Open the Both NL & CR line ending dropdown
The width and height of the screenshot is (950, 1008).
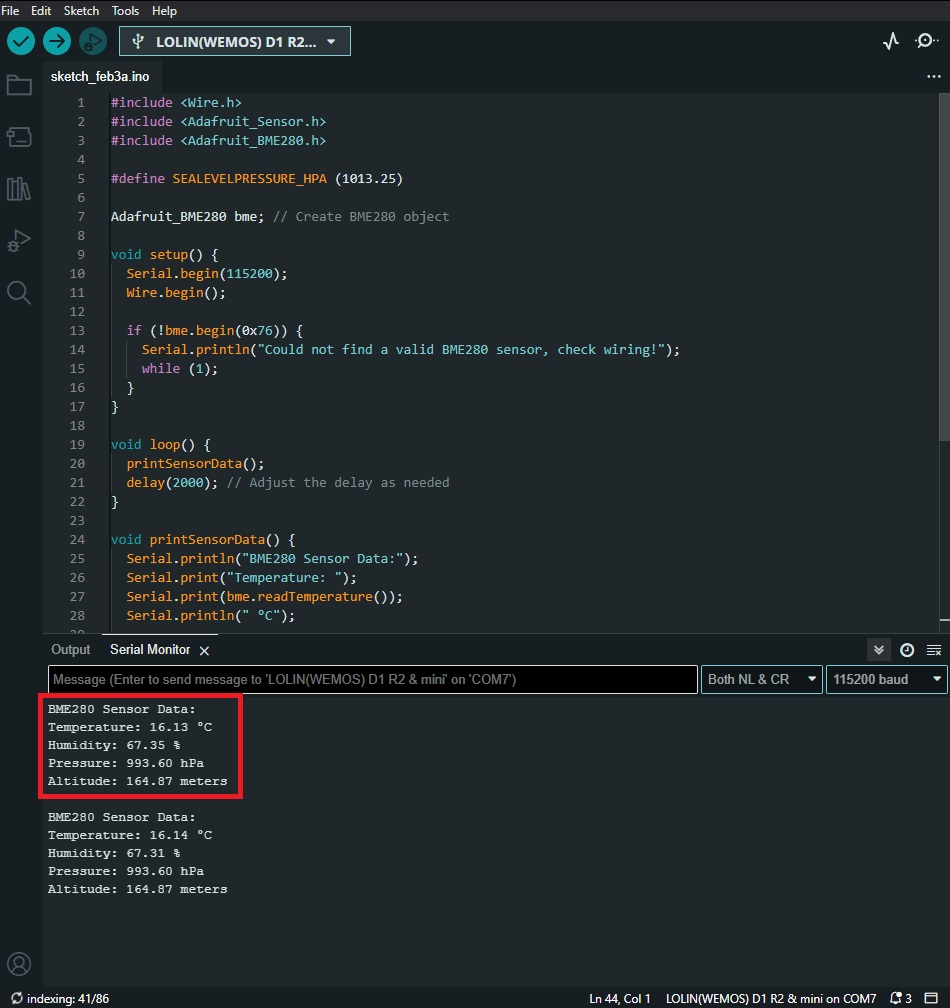click(x=762, y=680)
